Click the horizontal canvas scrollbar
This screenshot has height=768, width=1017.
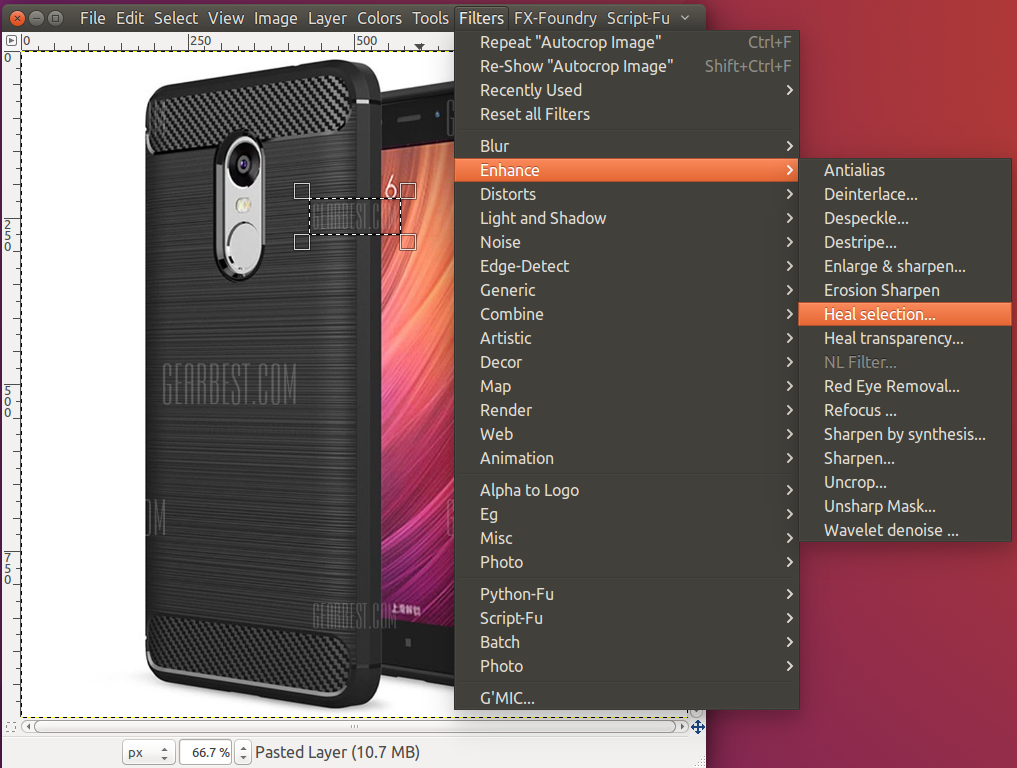tap(355, 726)
